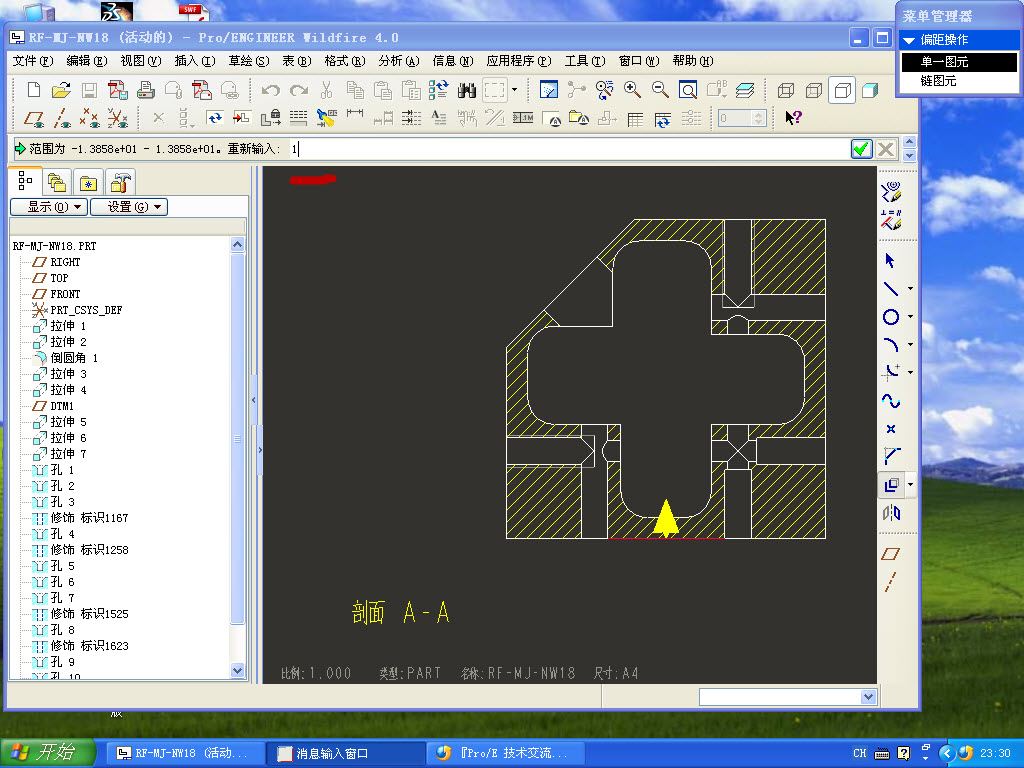The height and width of the screenshot is (768, 1024).
Task: Select the shaded display mode icon
Action: point(870,90)
